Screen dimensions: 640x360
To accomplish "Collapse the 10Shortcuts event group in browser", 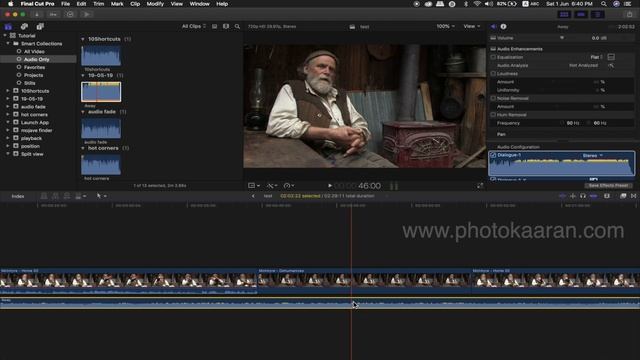I will pos(83,39).
